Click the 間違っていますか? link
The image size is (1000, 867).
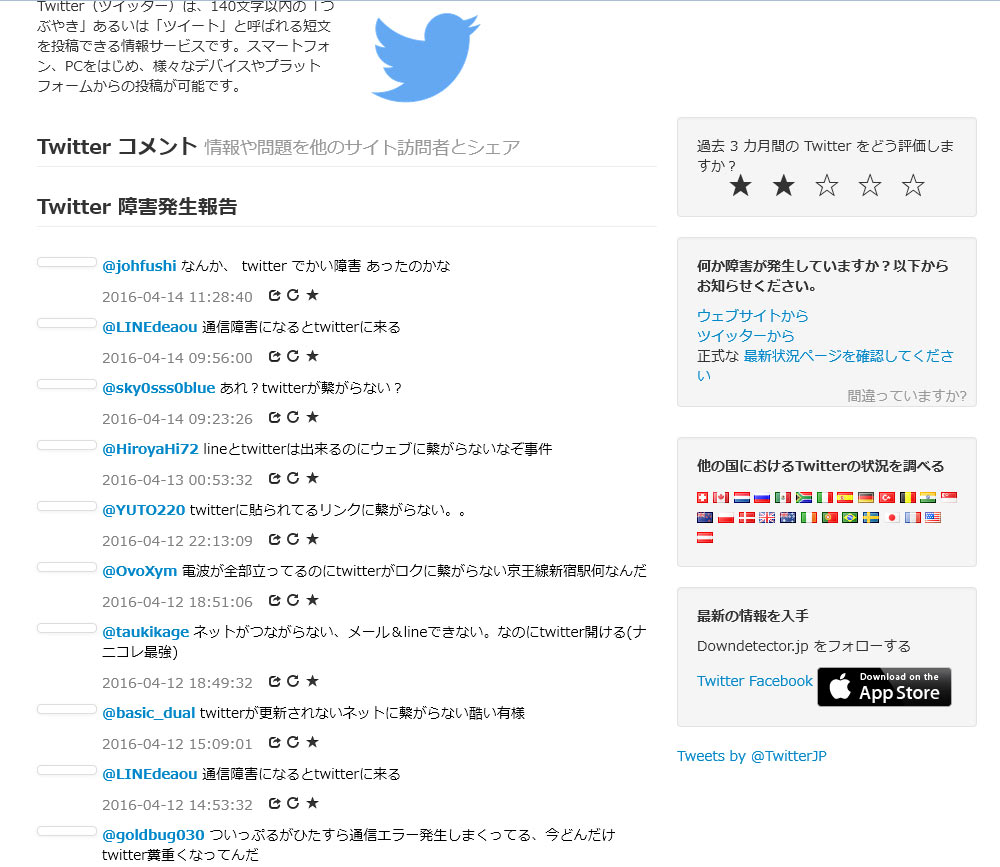coord(907,396)
